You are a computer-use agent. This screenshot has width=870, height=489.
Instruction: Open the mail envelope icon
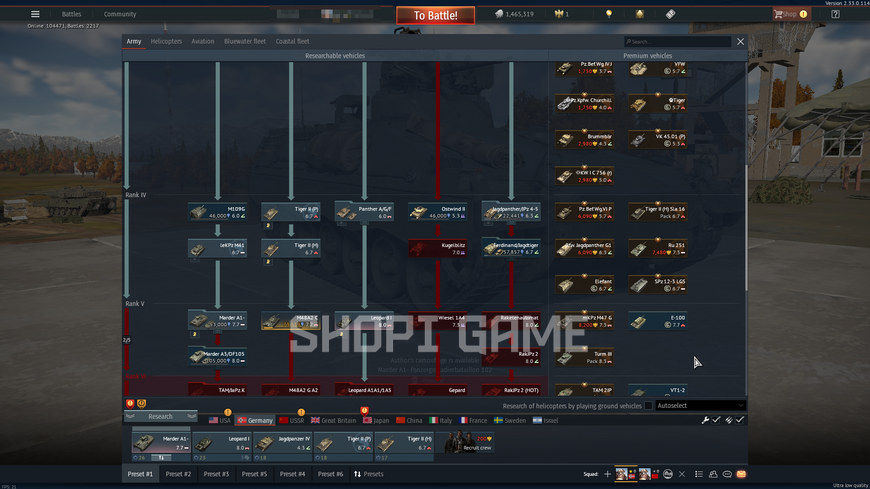click(741, 474)
